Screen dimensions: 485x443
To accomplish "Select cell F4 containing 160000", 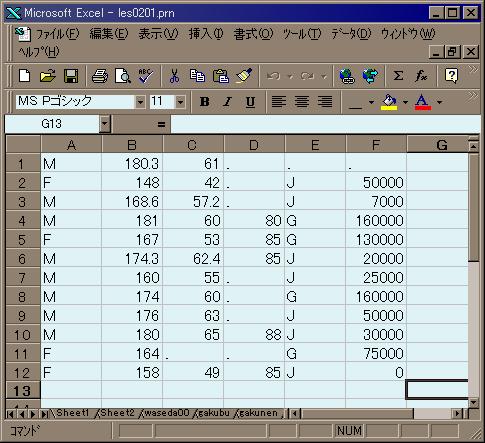I will [376, 221].
